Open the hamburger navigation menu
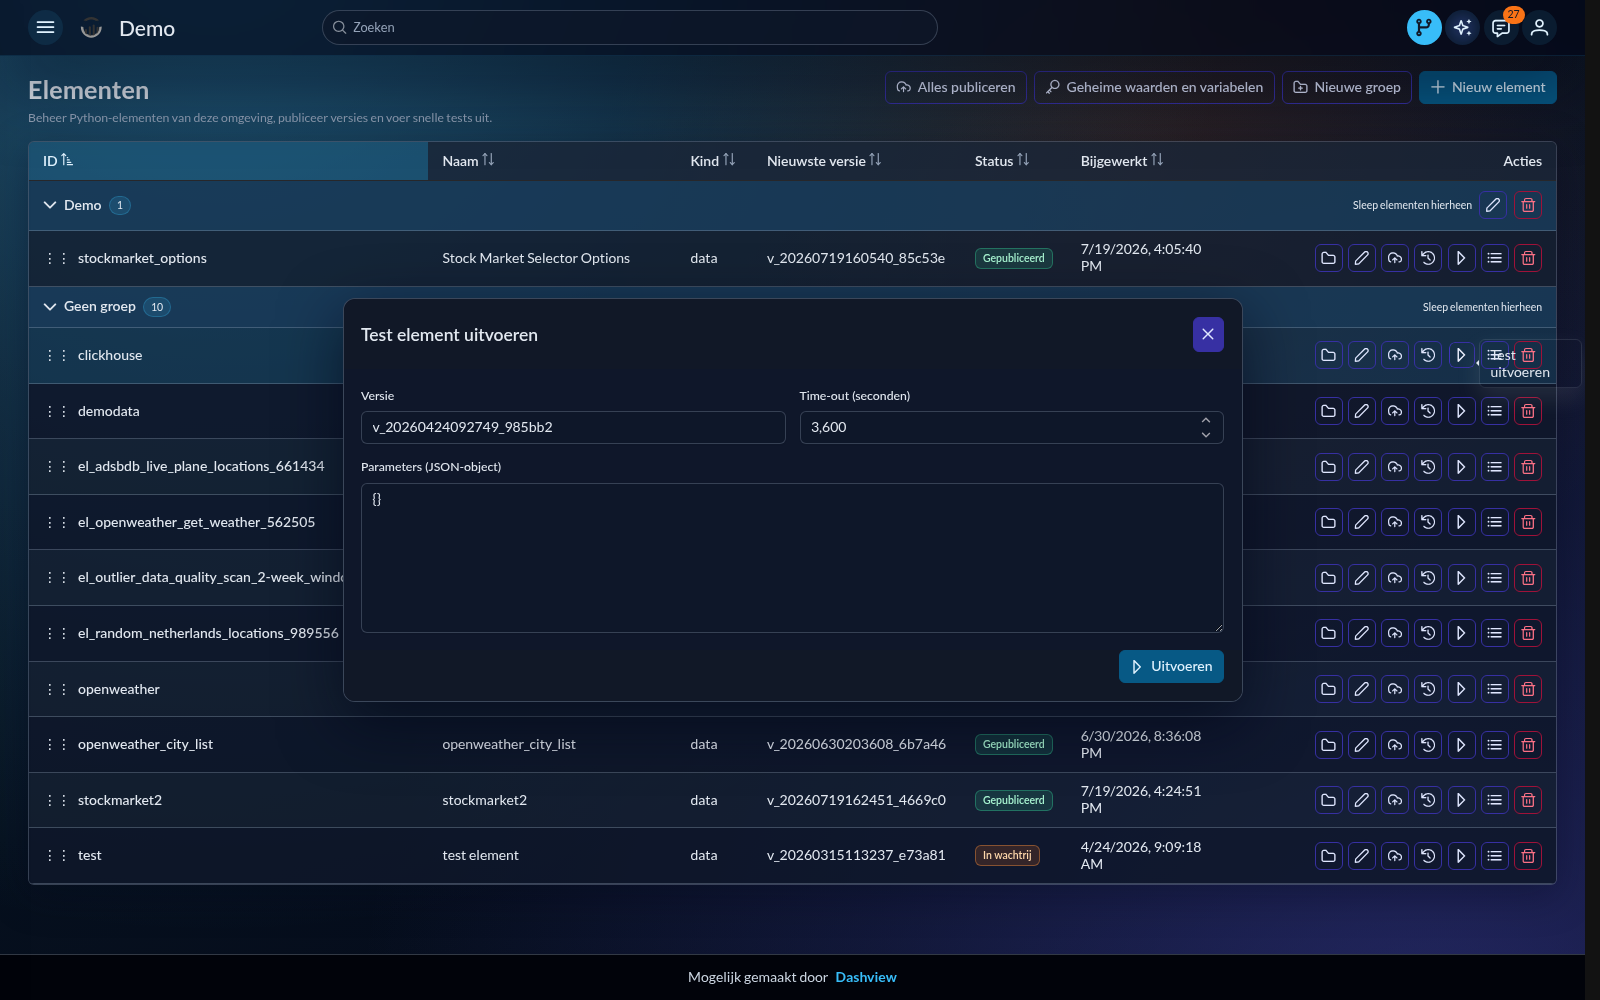 tap(45, 28)
